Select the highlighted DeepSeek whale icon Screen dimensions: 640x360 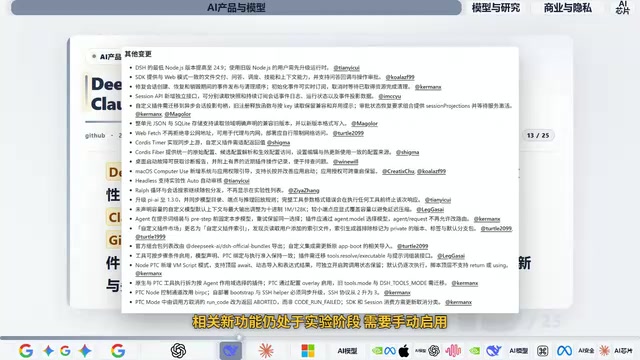pos(231,351)
